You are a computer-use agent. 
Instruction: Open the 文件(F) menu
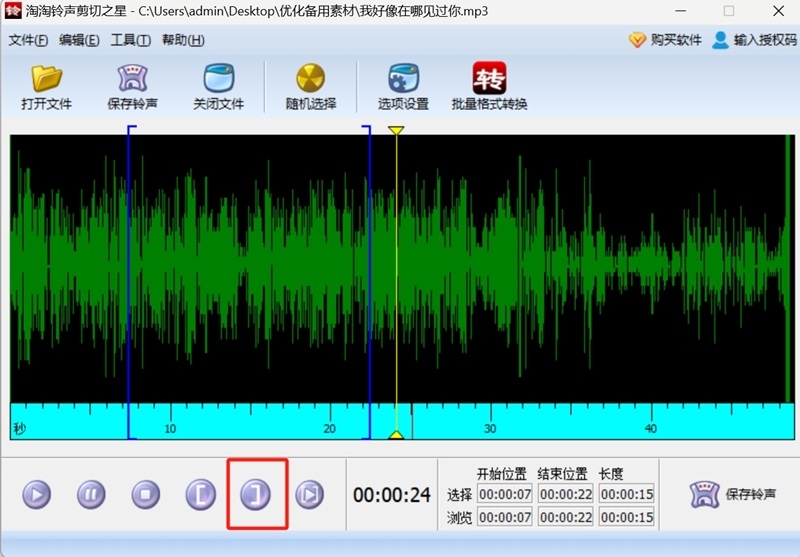click(x=29, y=40)
